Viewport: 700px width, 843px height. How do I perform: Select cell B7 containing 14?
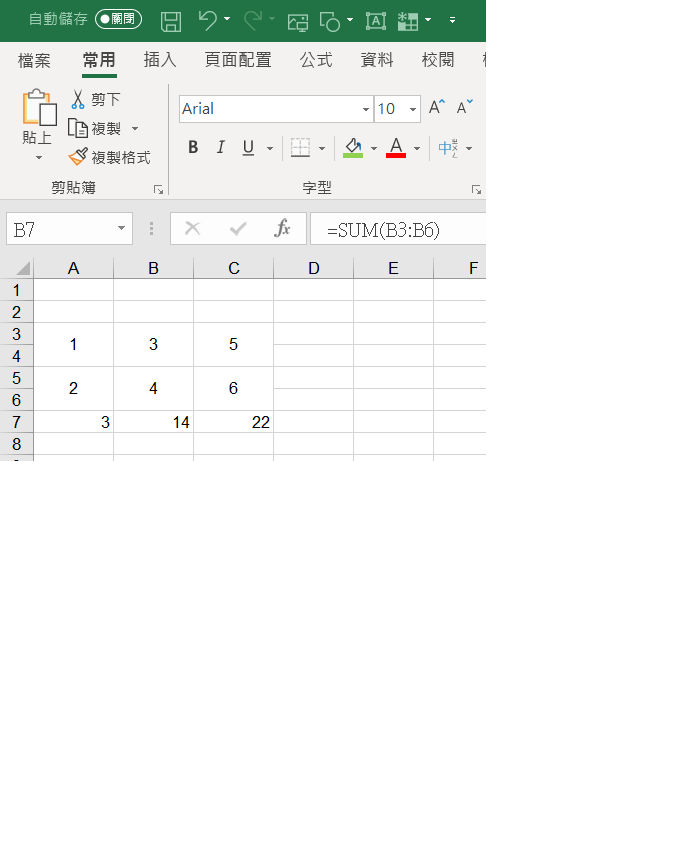[153, 422]
